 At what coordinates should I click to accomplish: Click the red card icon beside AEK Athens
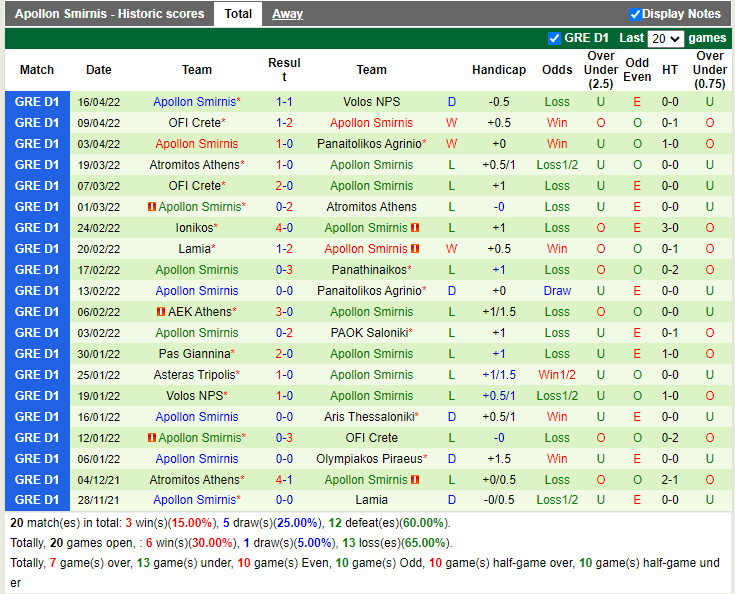tap(160, 312)
